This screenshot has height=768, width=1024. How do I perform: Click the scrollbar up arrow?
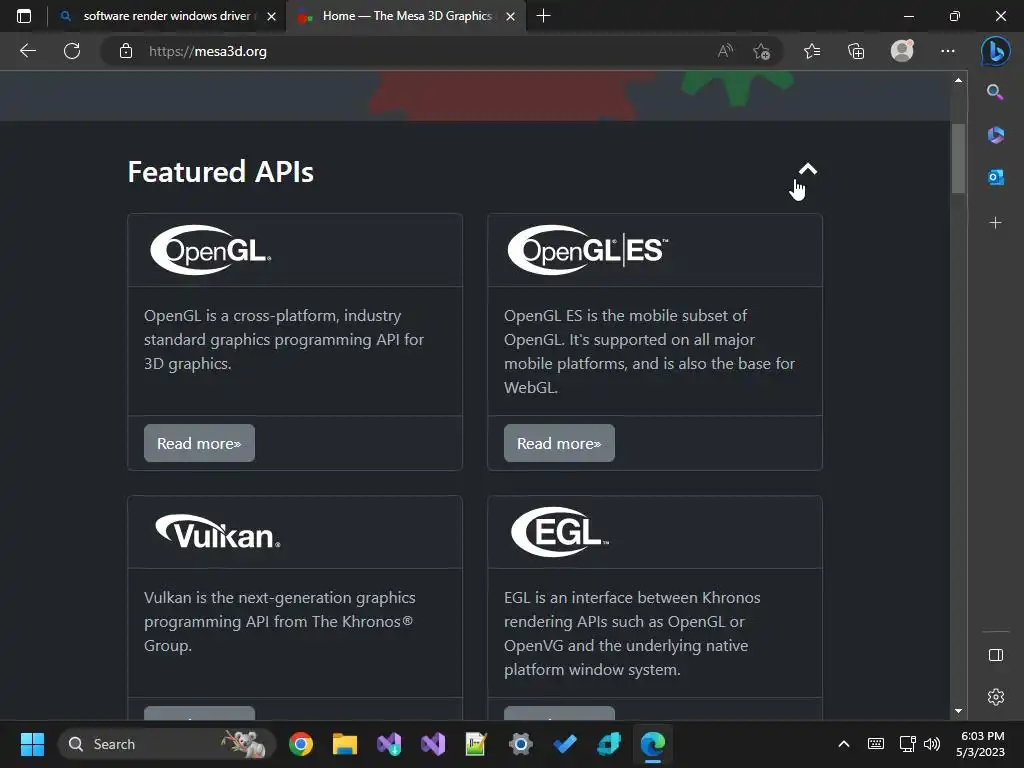coord(958,80)
